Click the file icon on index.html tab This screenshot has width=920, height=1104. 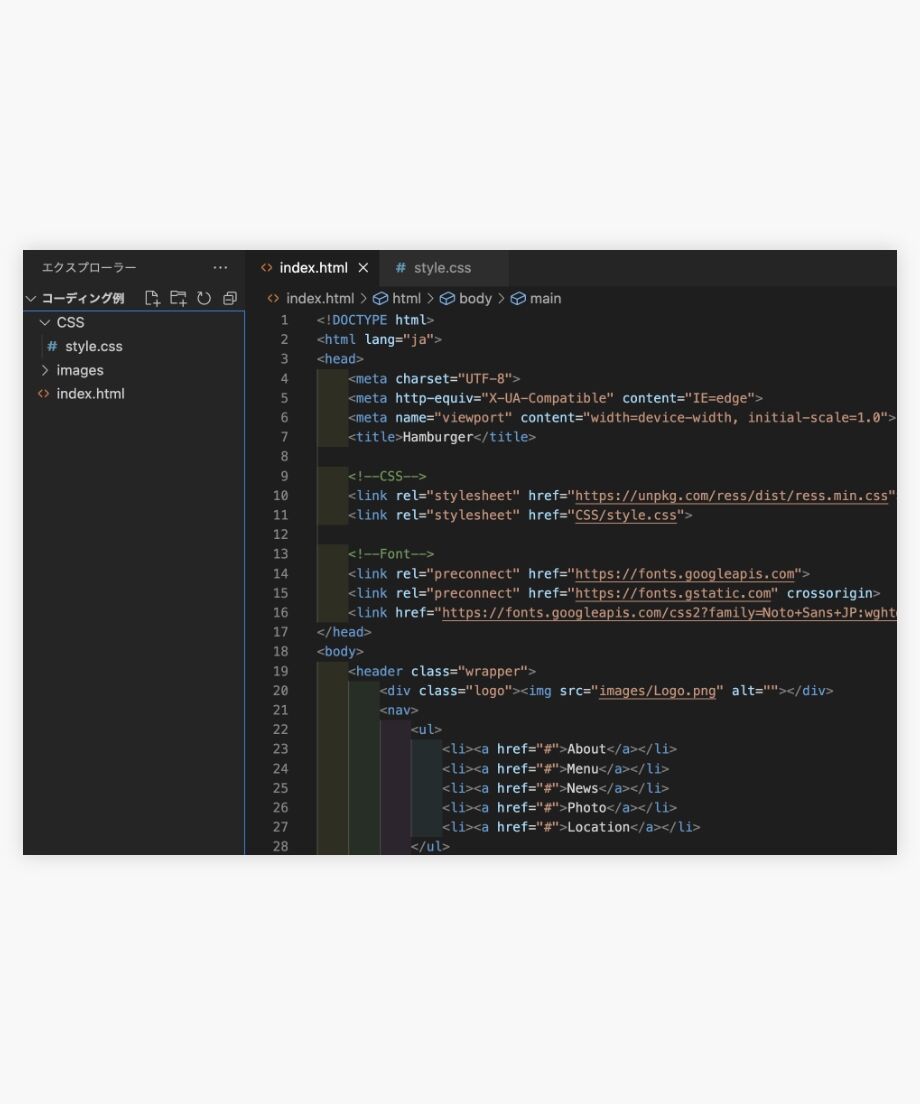click(x=267, y=268)
